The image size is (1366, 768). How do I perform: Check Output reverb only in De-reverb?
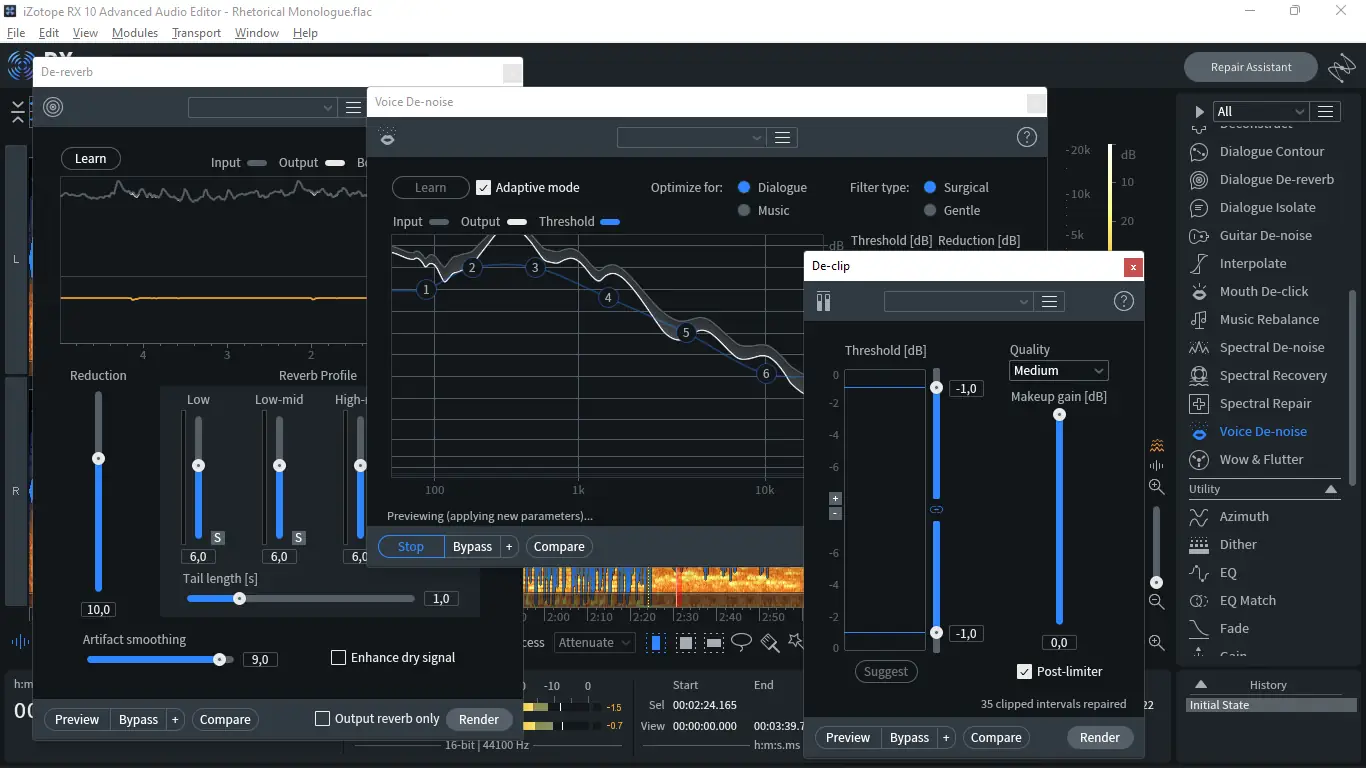(x=322, y=718)
